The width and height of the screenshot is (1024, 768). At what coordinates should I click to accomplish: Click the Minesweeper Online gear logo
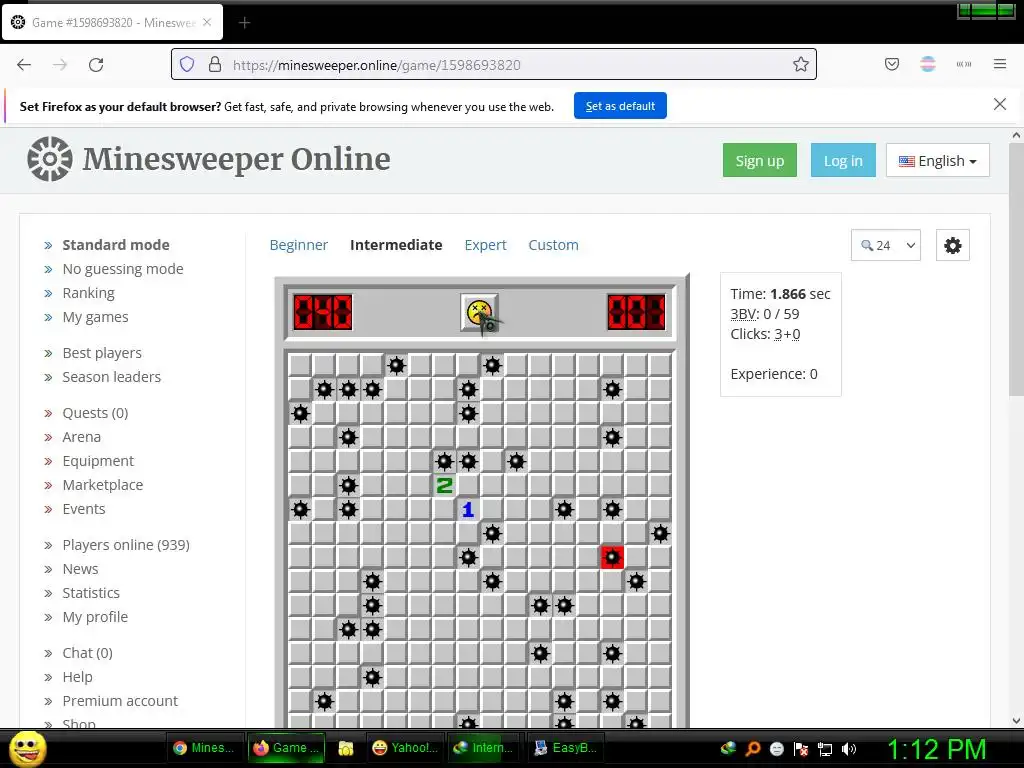pyautogui.click(x=50, y=159)
